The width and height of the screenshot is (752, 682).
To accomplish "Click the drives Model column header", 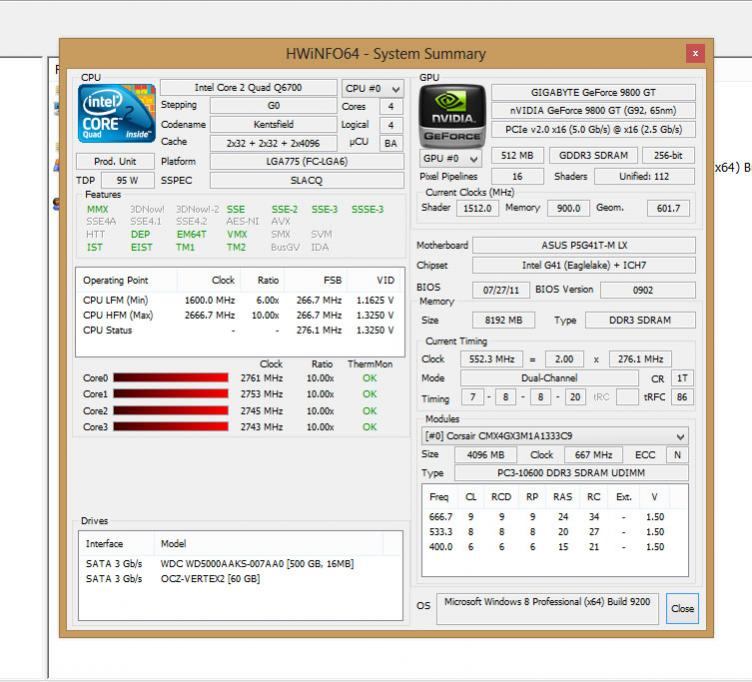I will (269, 543).
